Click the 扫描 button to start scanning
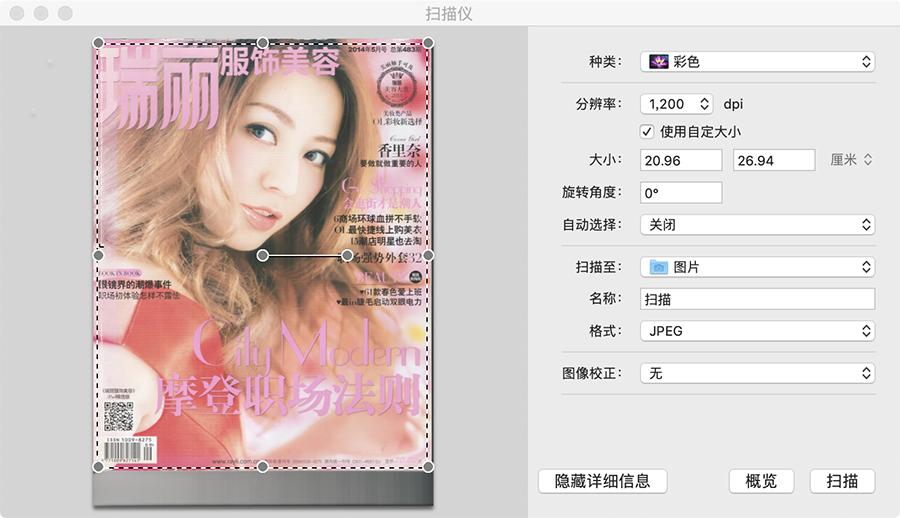Image resolution: width=900 pixels, height=518 pixels. [842, 481]
